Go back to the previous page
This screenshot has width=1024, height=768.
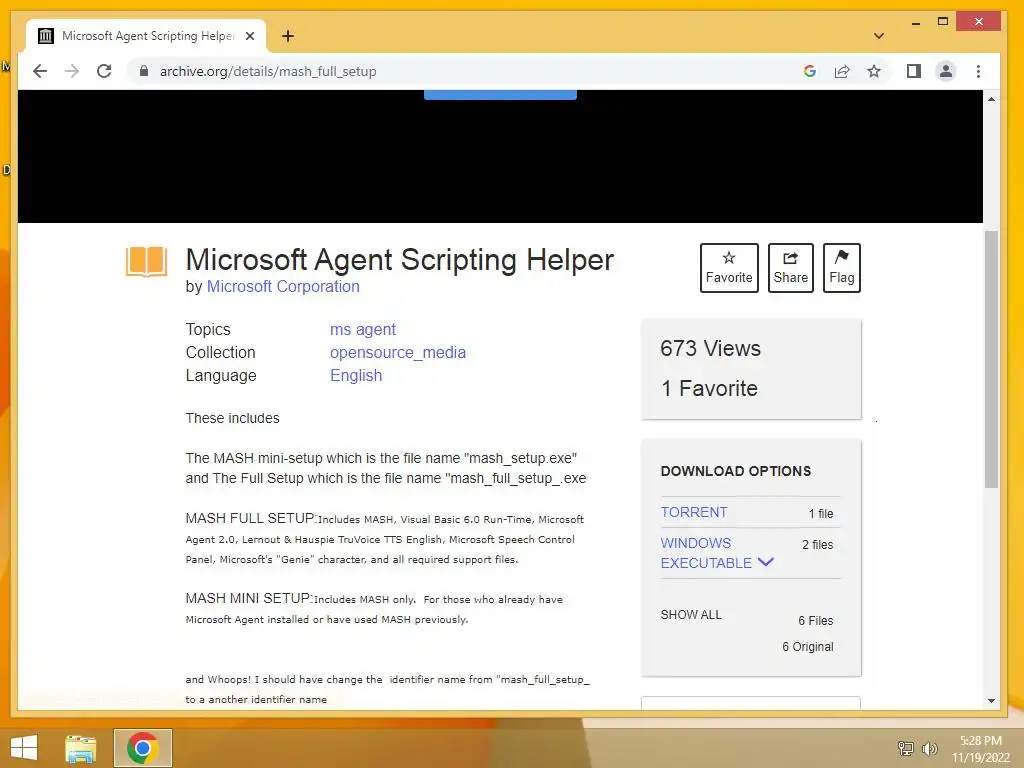pyautogui.click(x=40, y=71)
